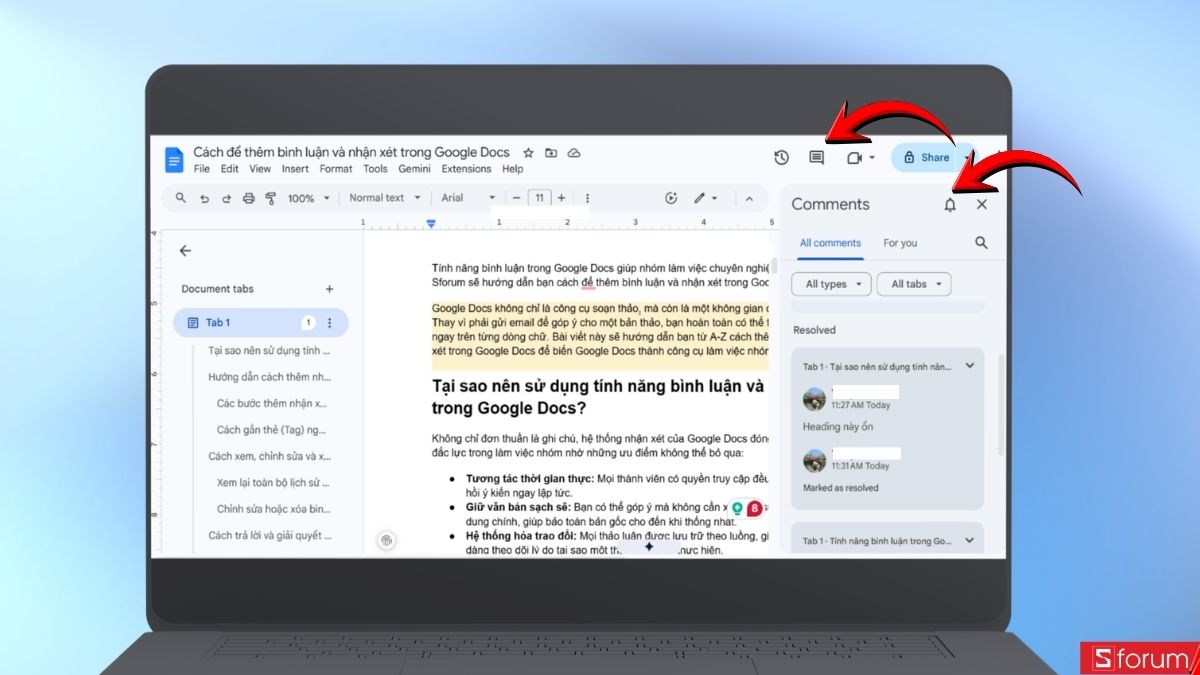
Task: Click the sparkle button at the page bottom
Action: pyautogui.click(x=648, y=547)
